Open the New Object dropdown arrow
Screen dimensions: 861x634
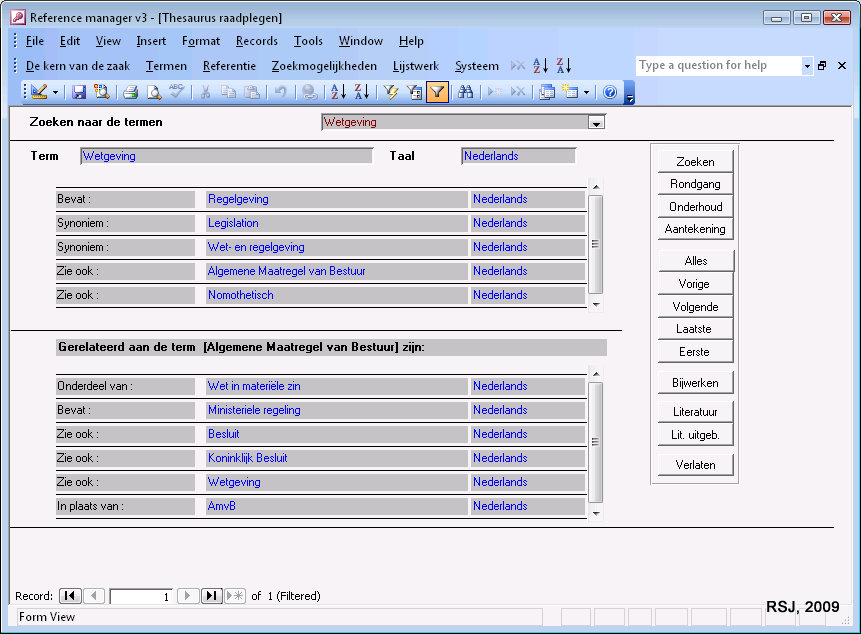point(587,92)
